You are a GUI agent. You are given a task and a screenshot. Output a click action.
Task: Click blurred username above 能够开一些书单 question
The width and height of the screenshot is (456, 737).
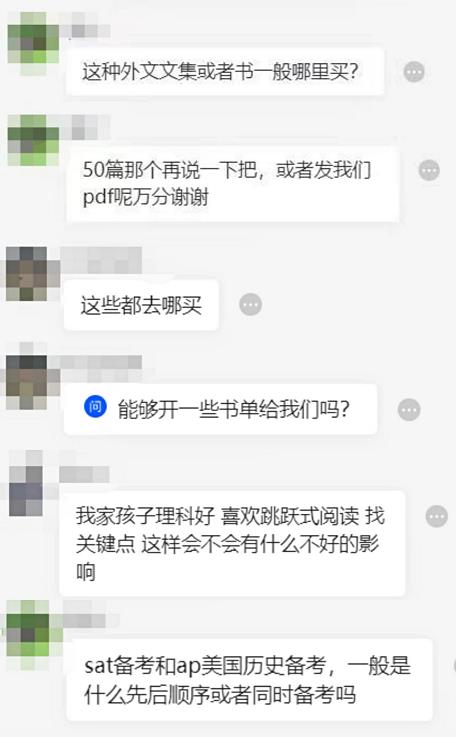pos(101,367)
